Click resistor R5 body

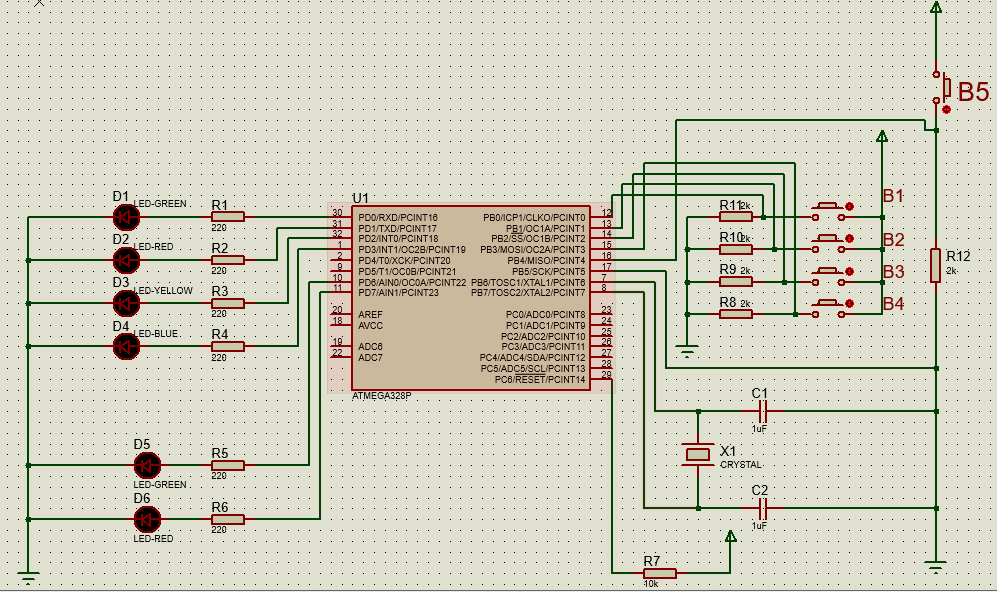[228, 465]
